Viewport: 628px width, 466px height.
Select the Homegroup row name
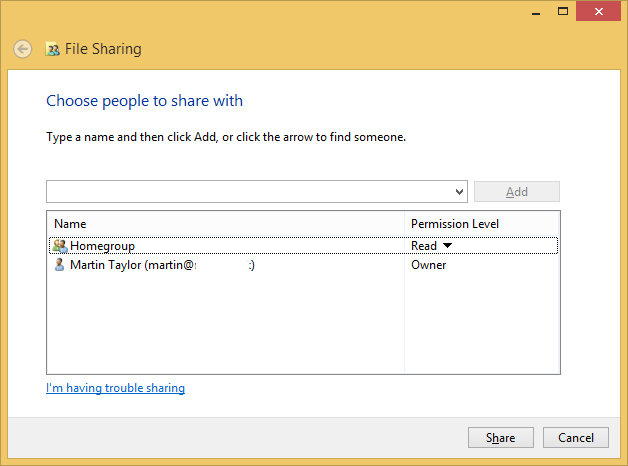pos(102,246)
